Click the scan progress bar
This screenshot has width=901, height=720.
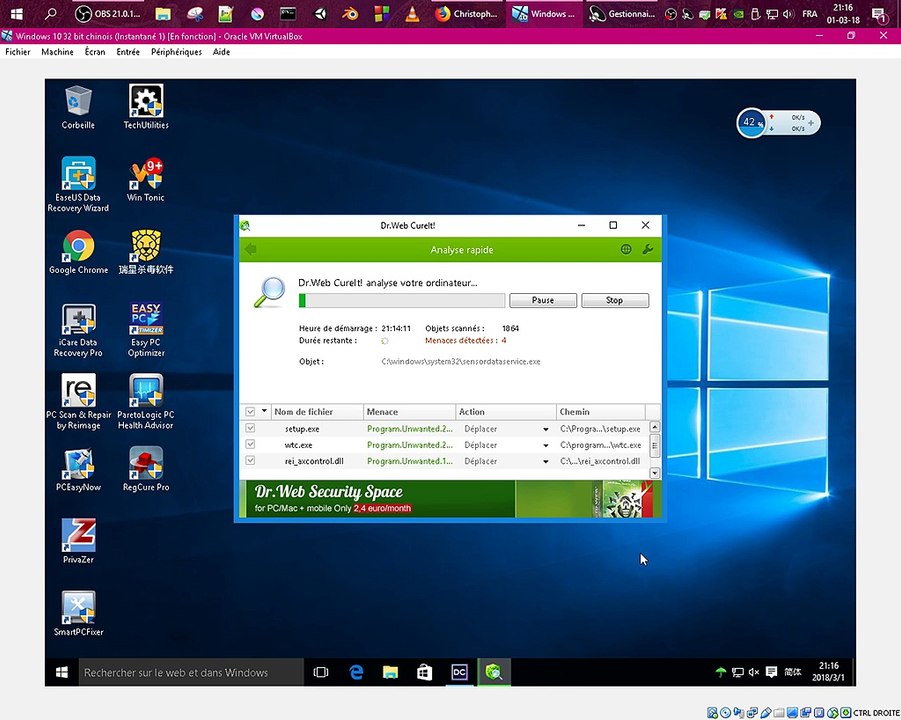point(402,300)
